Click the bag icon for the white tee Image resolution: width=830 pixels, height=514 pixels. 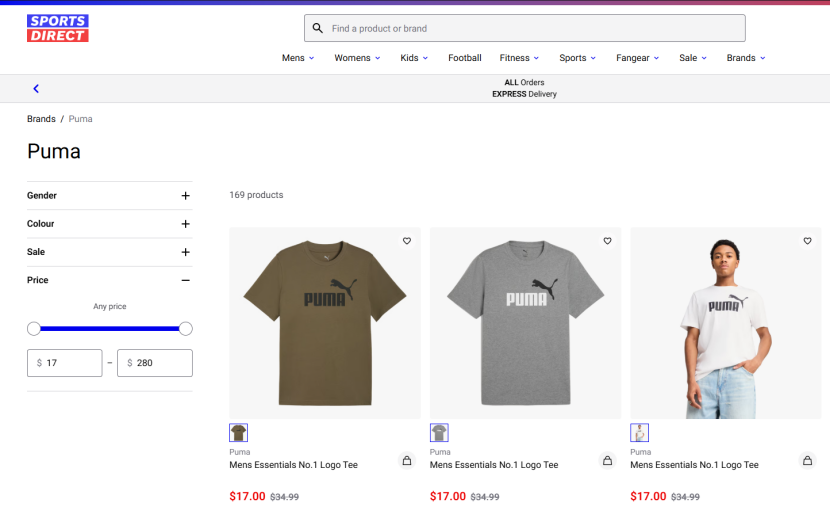807,461
